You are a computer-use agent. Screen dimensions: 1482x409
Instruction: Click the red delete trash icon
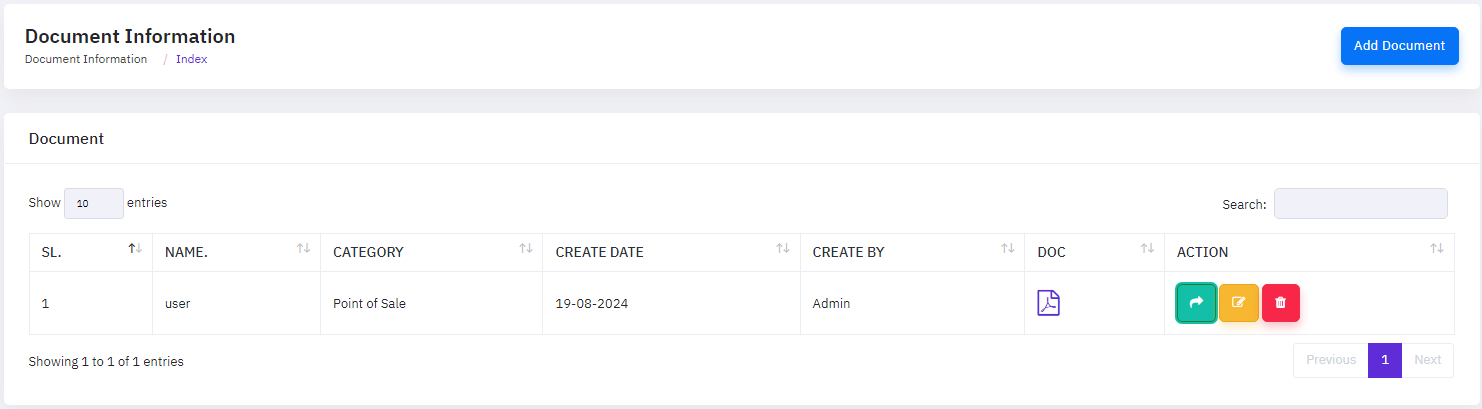tap(1280, 303)
